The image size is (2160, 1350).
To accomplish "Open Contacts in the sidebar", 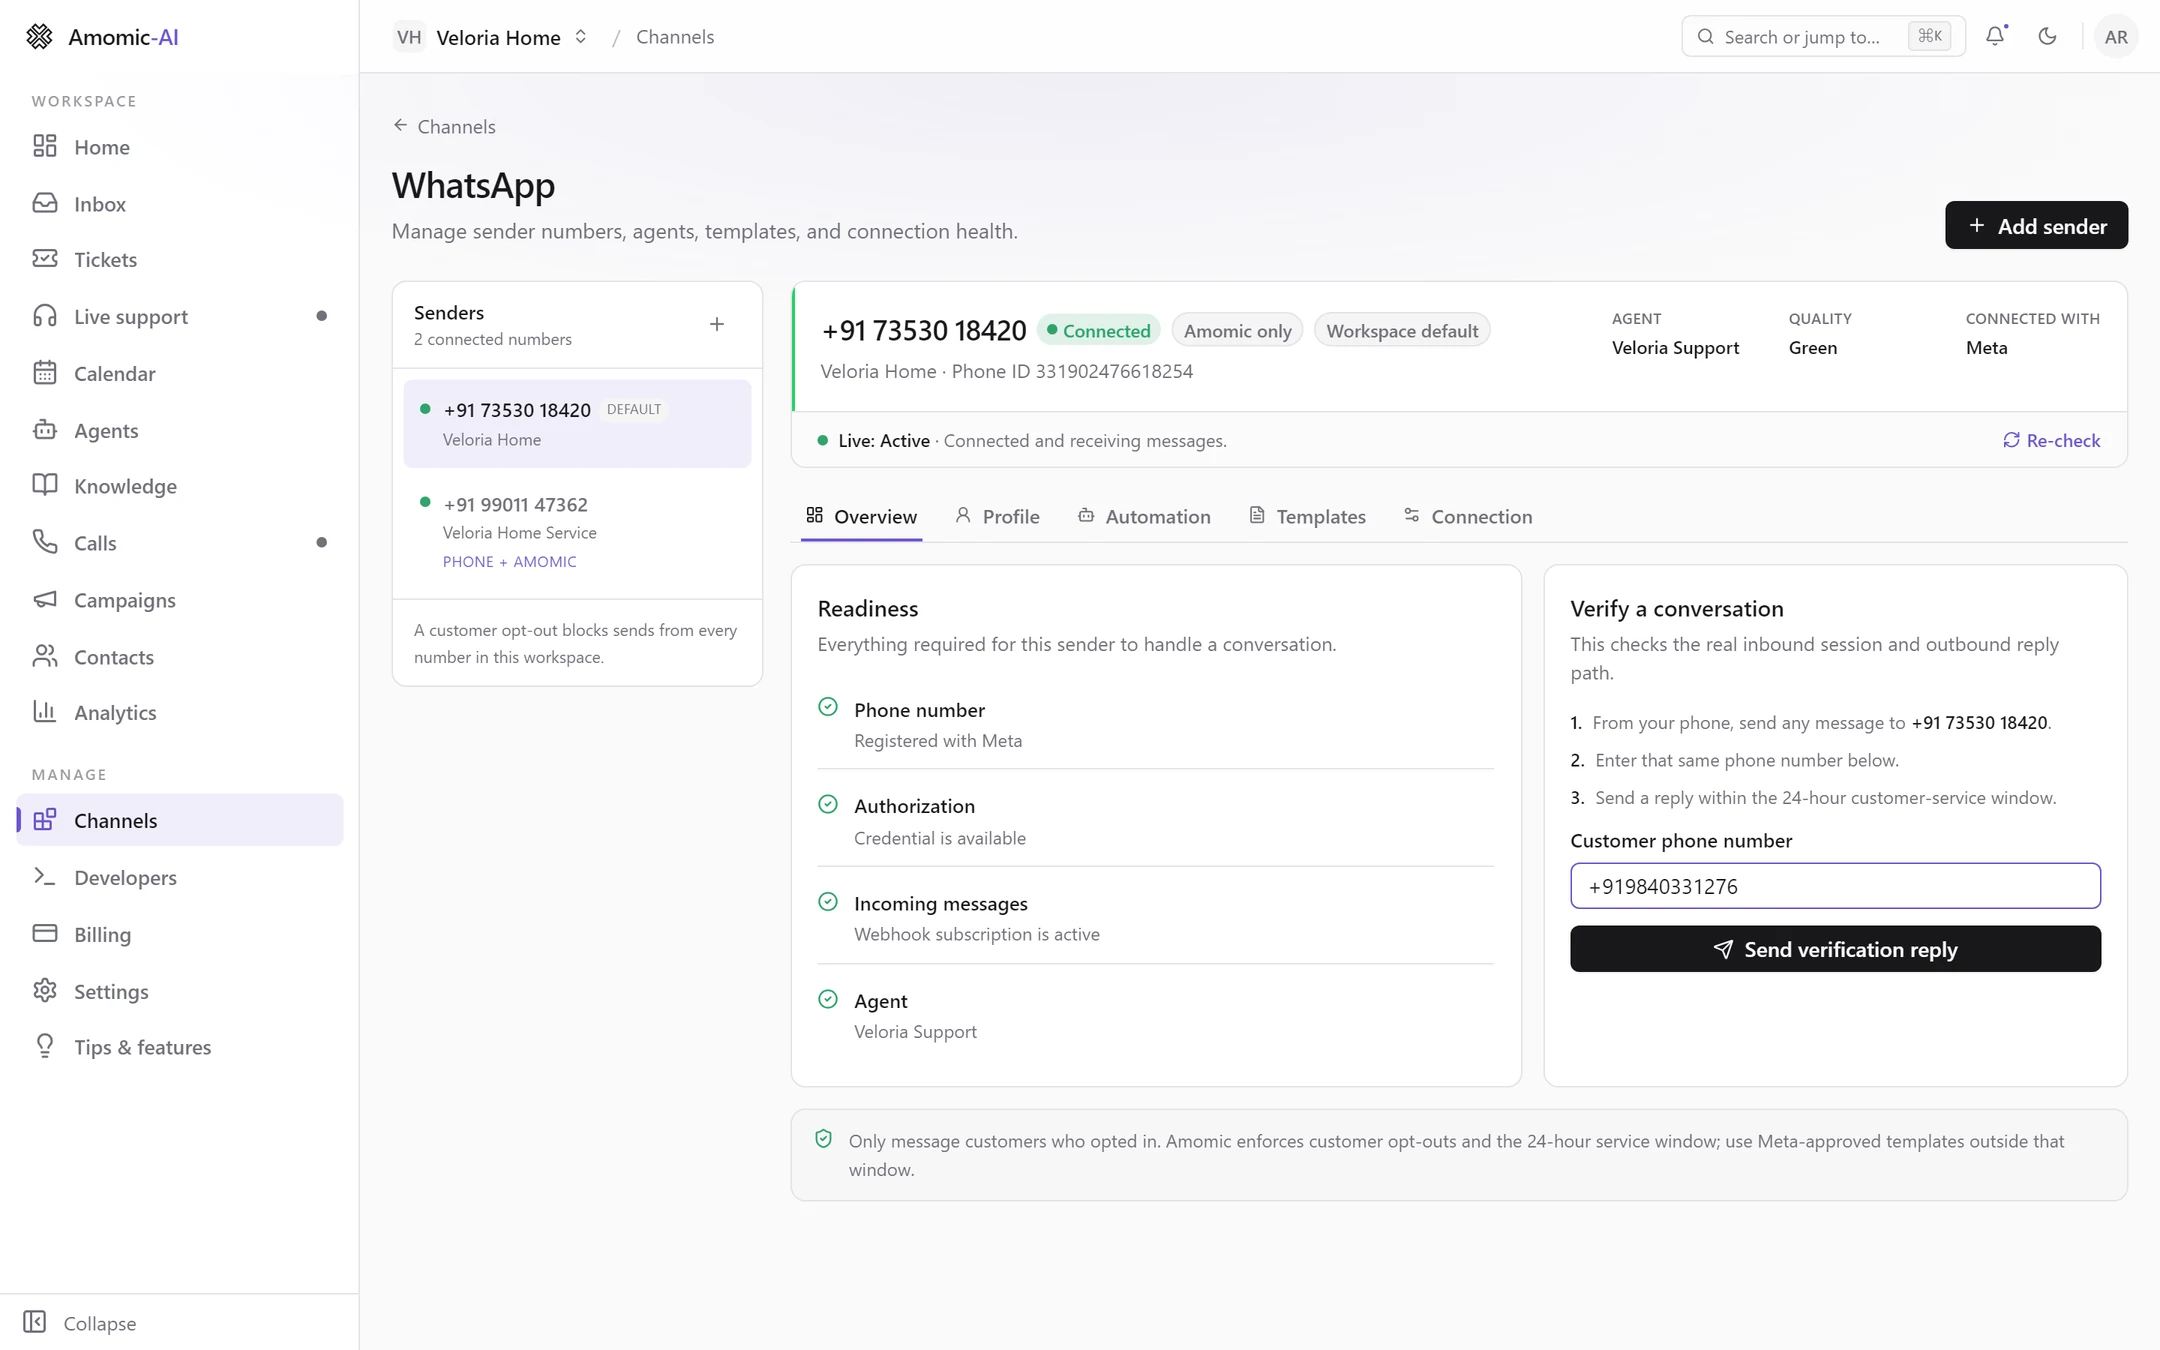I will click(179, 657).
